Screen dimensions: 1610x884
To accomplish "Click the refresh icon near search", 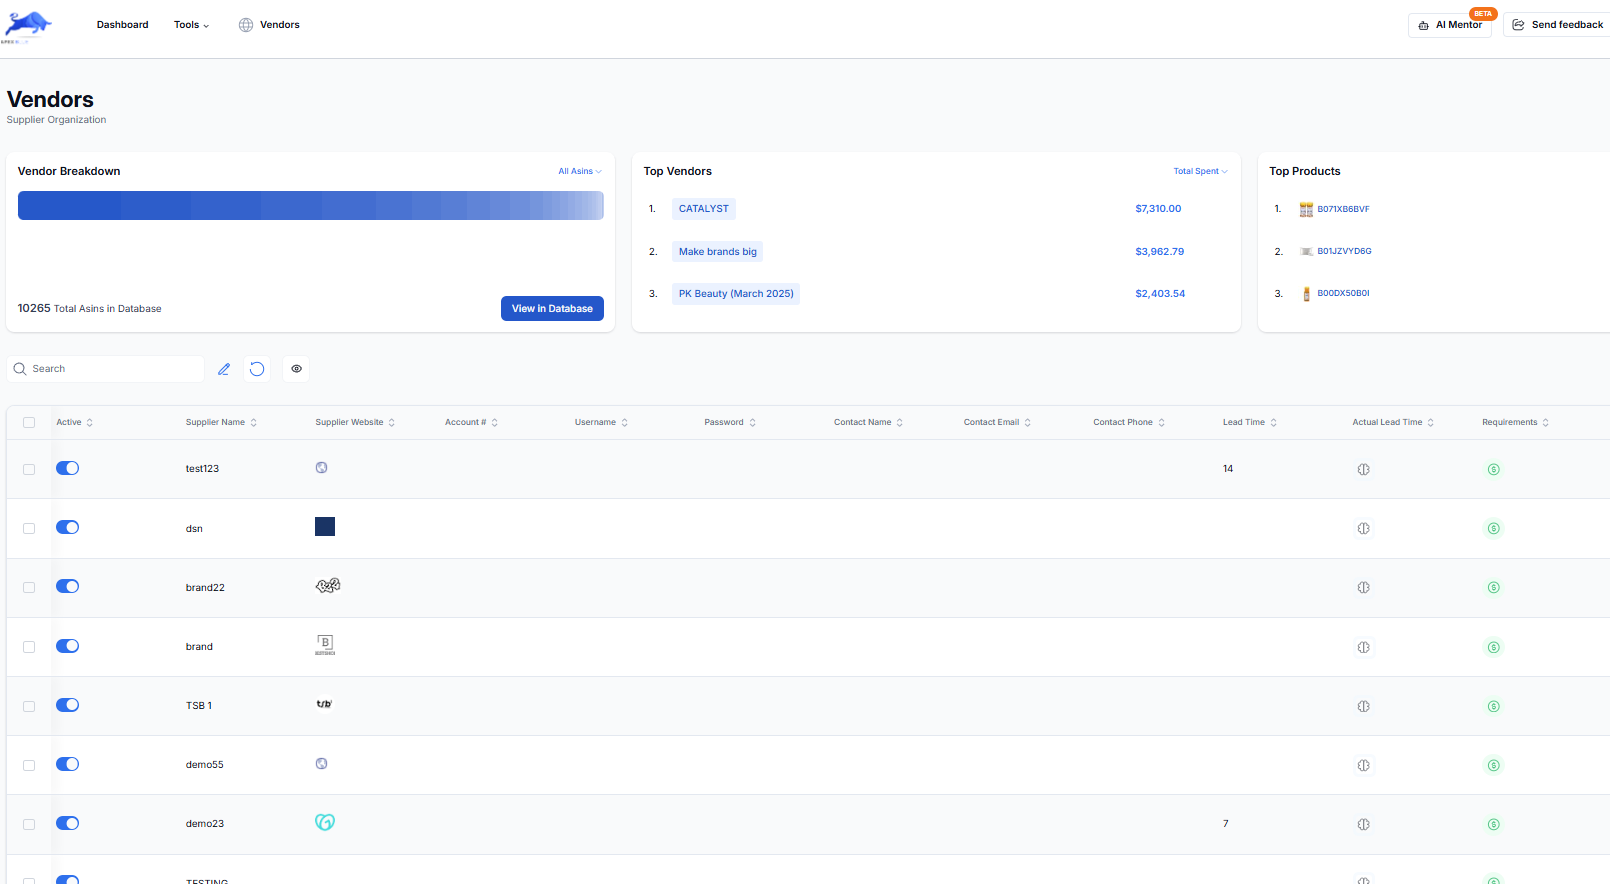I will point(257,369).
